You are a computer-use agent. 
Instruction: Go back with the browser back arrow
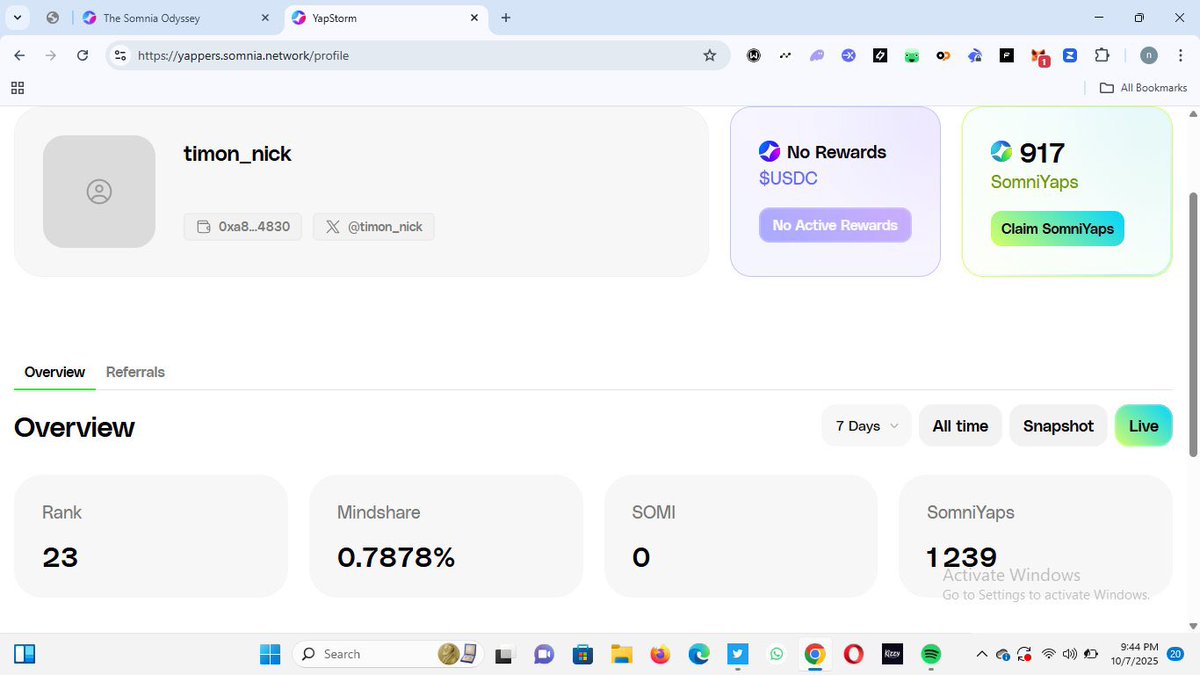20,56
